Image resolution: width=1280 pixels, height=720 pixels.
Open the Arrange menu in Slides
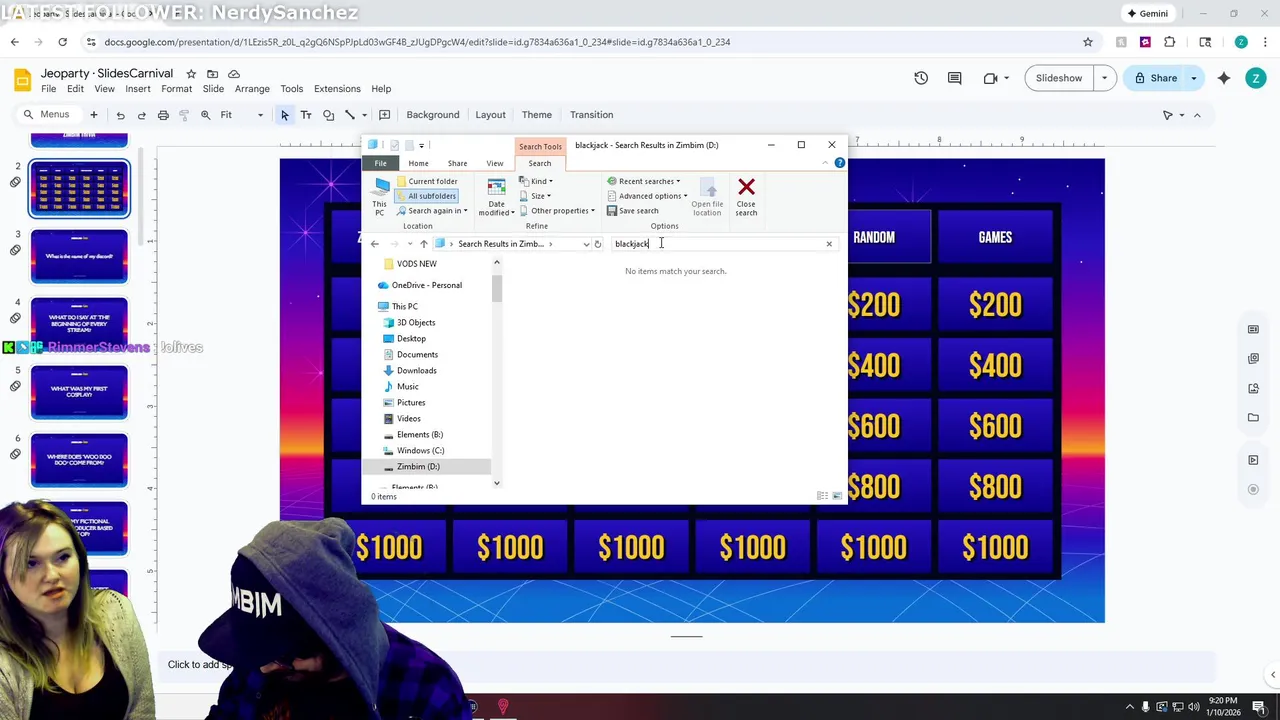(252, 89)
